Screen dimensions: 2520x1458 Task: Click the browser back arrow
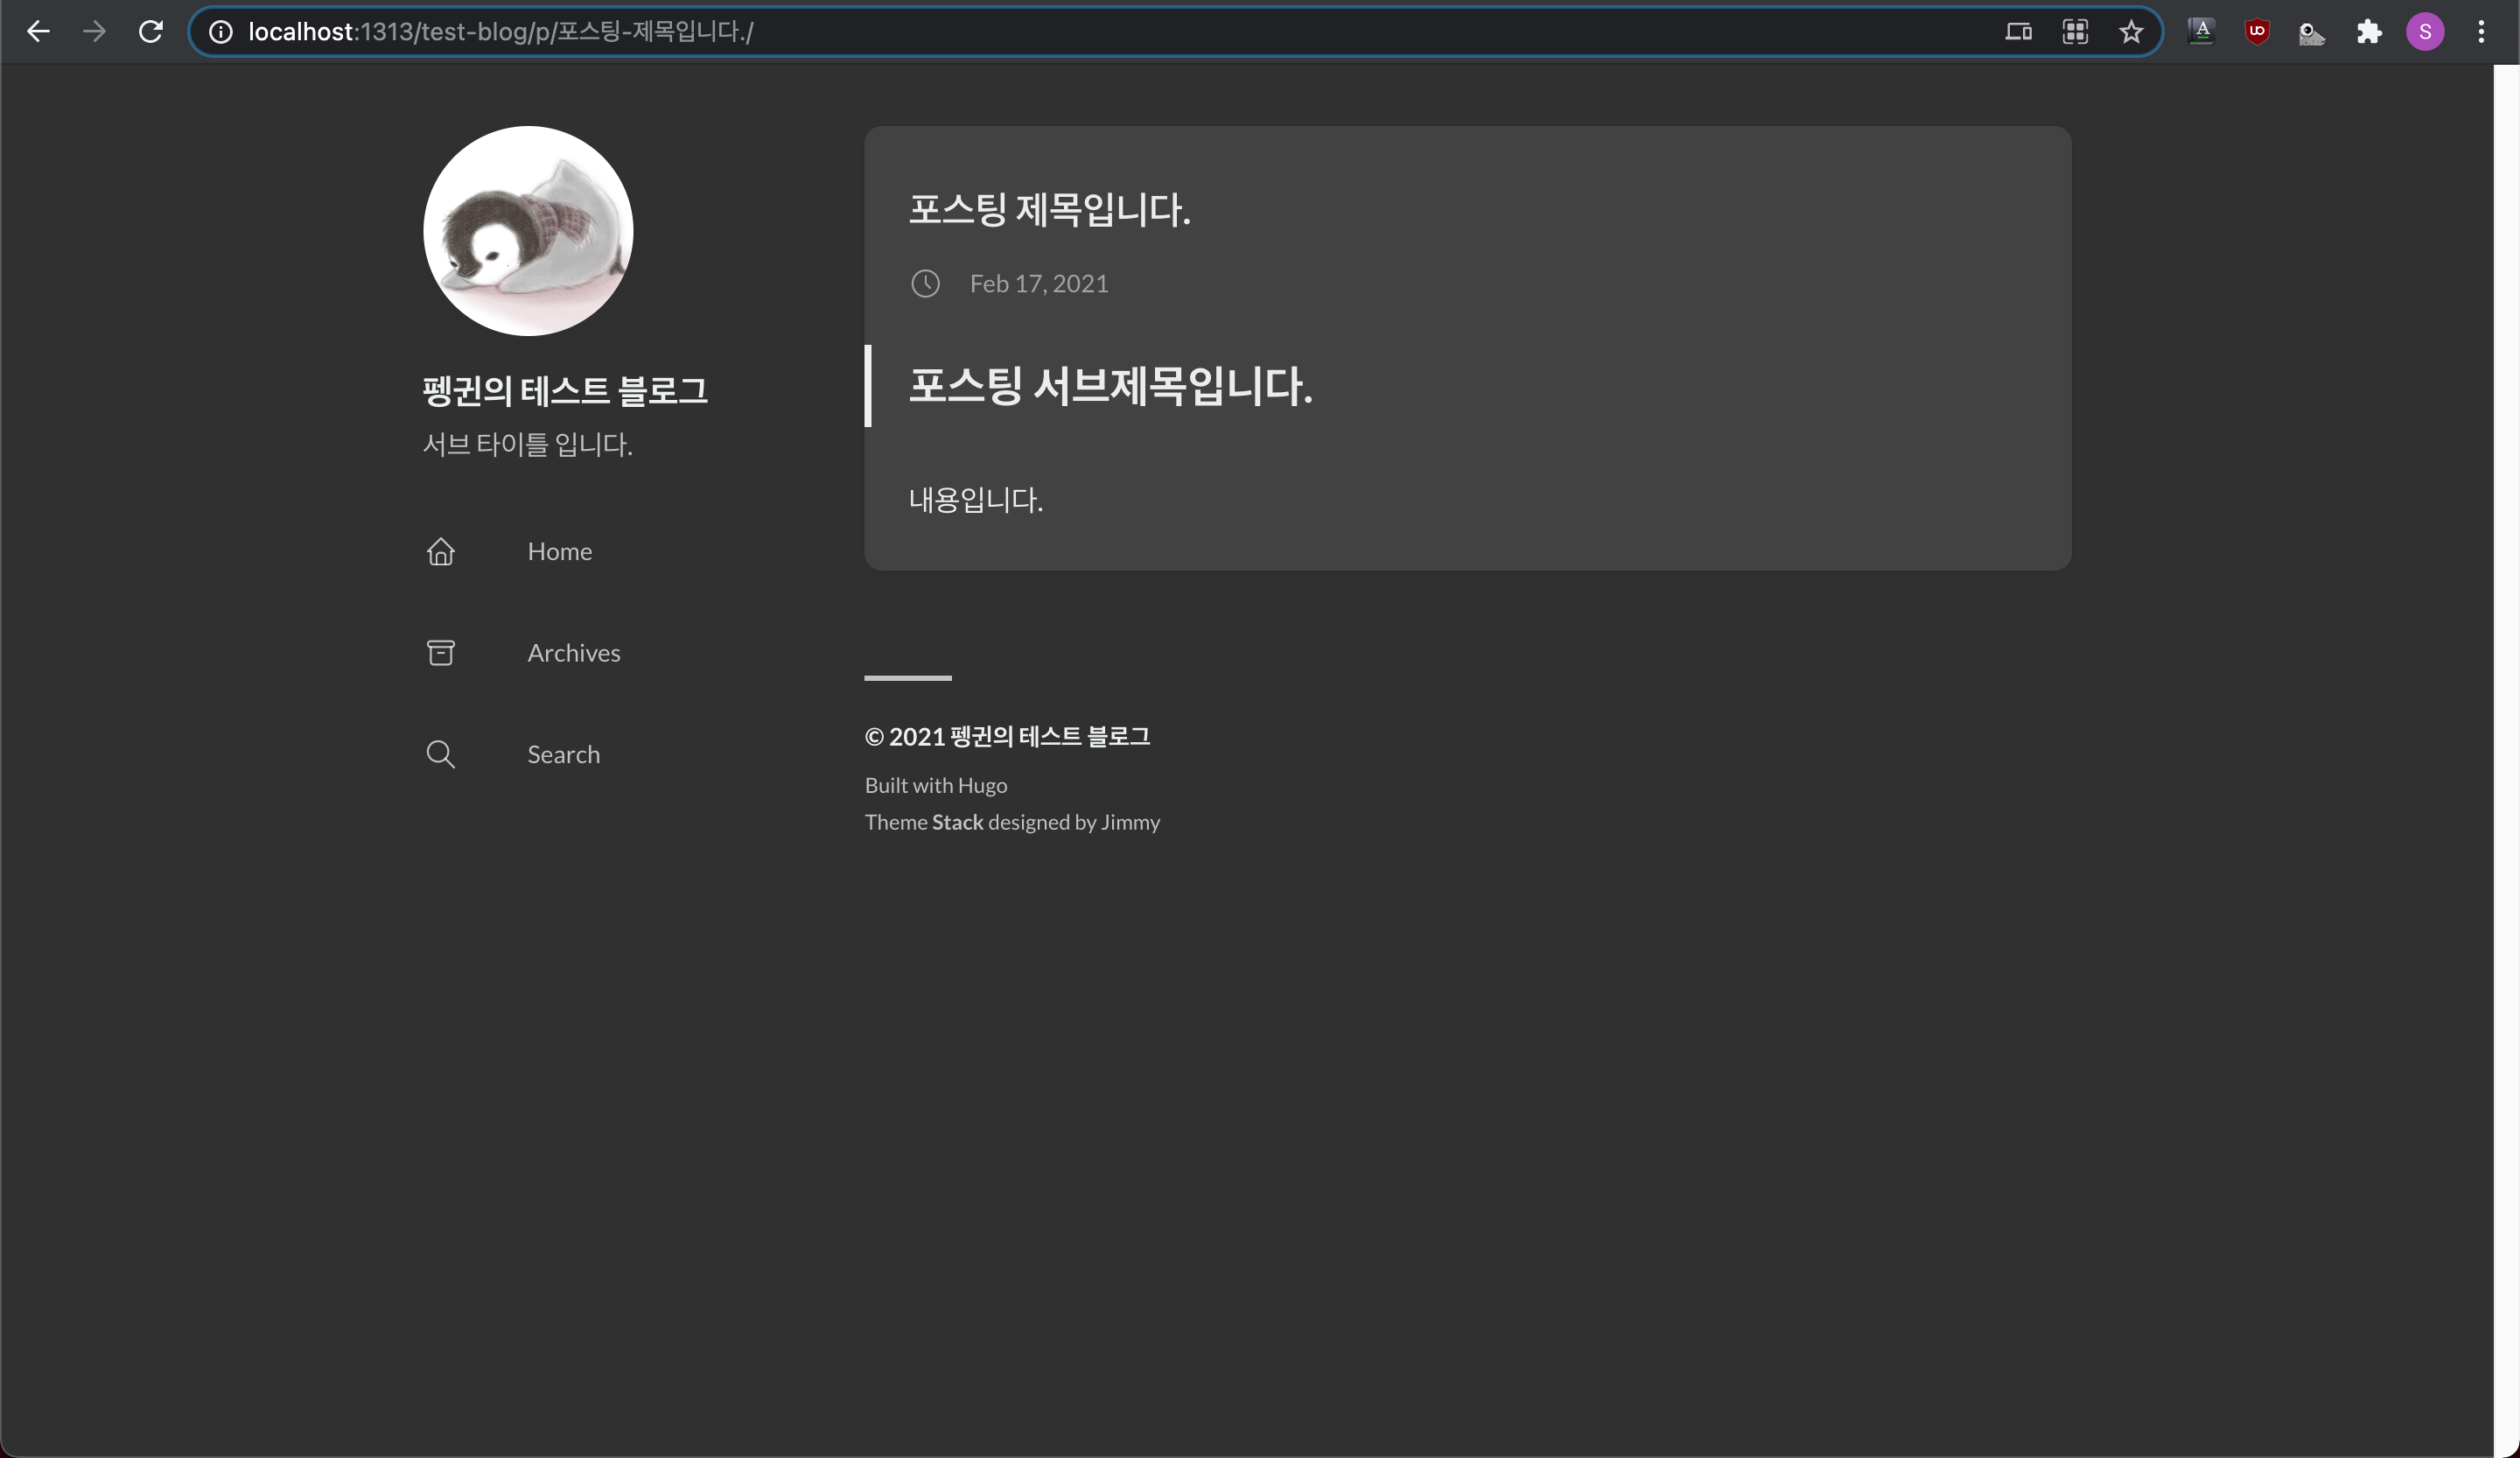tap(38, 32)
